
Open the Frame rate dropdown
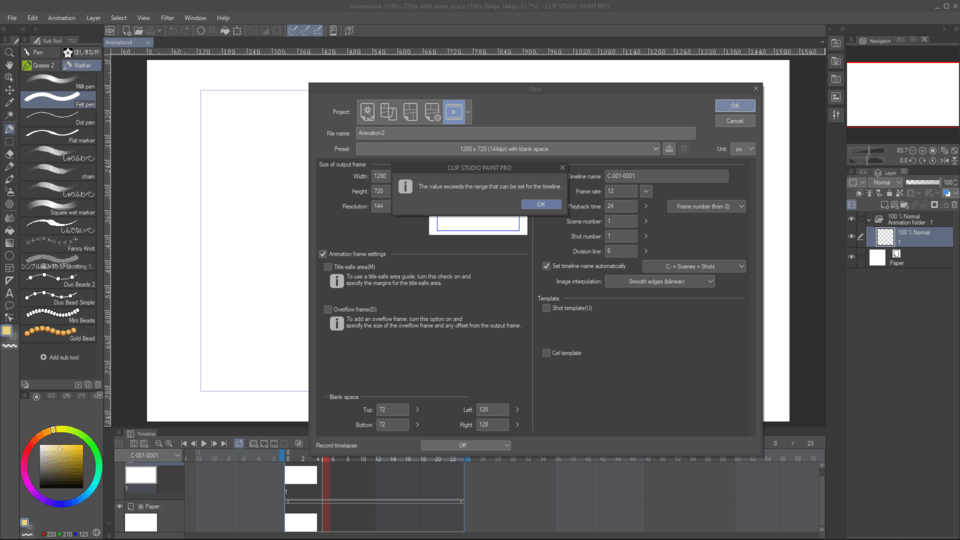pos(645,192)
